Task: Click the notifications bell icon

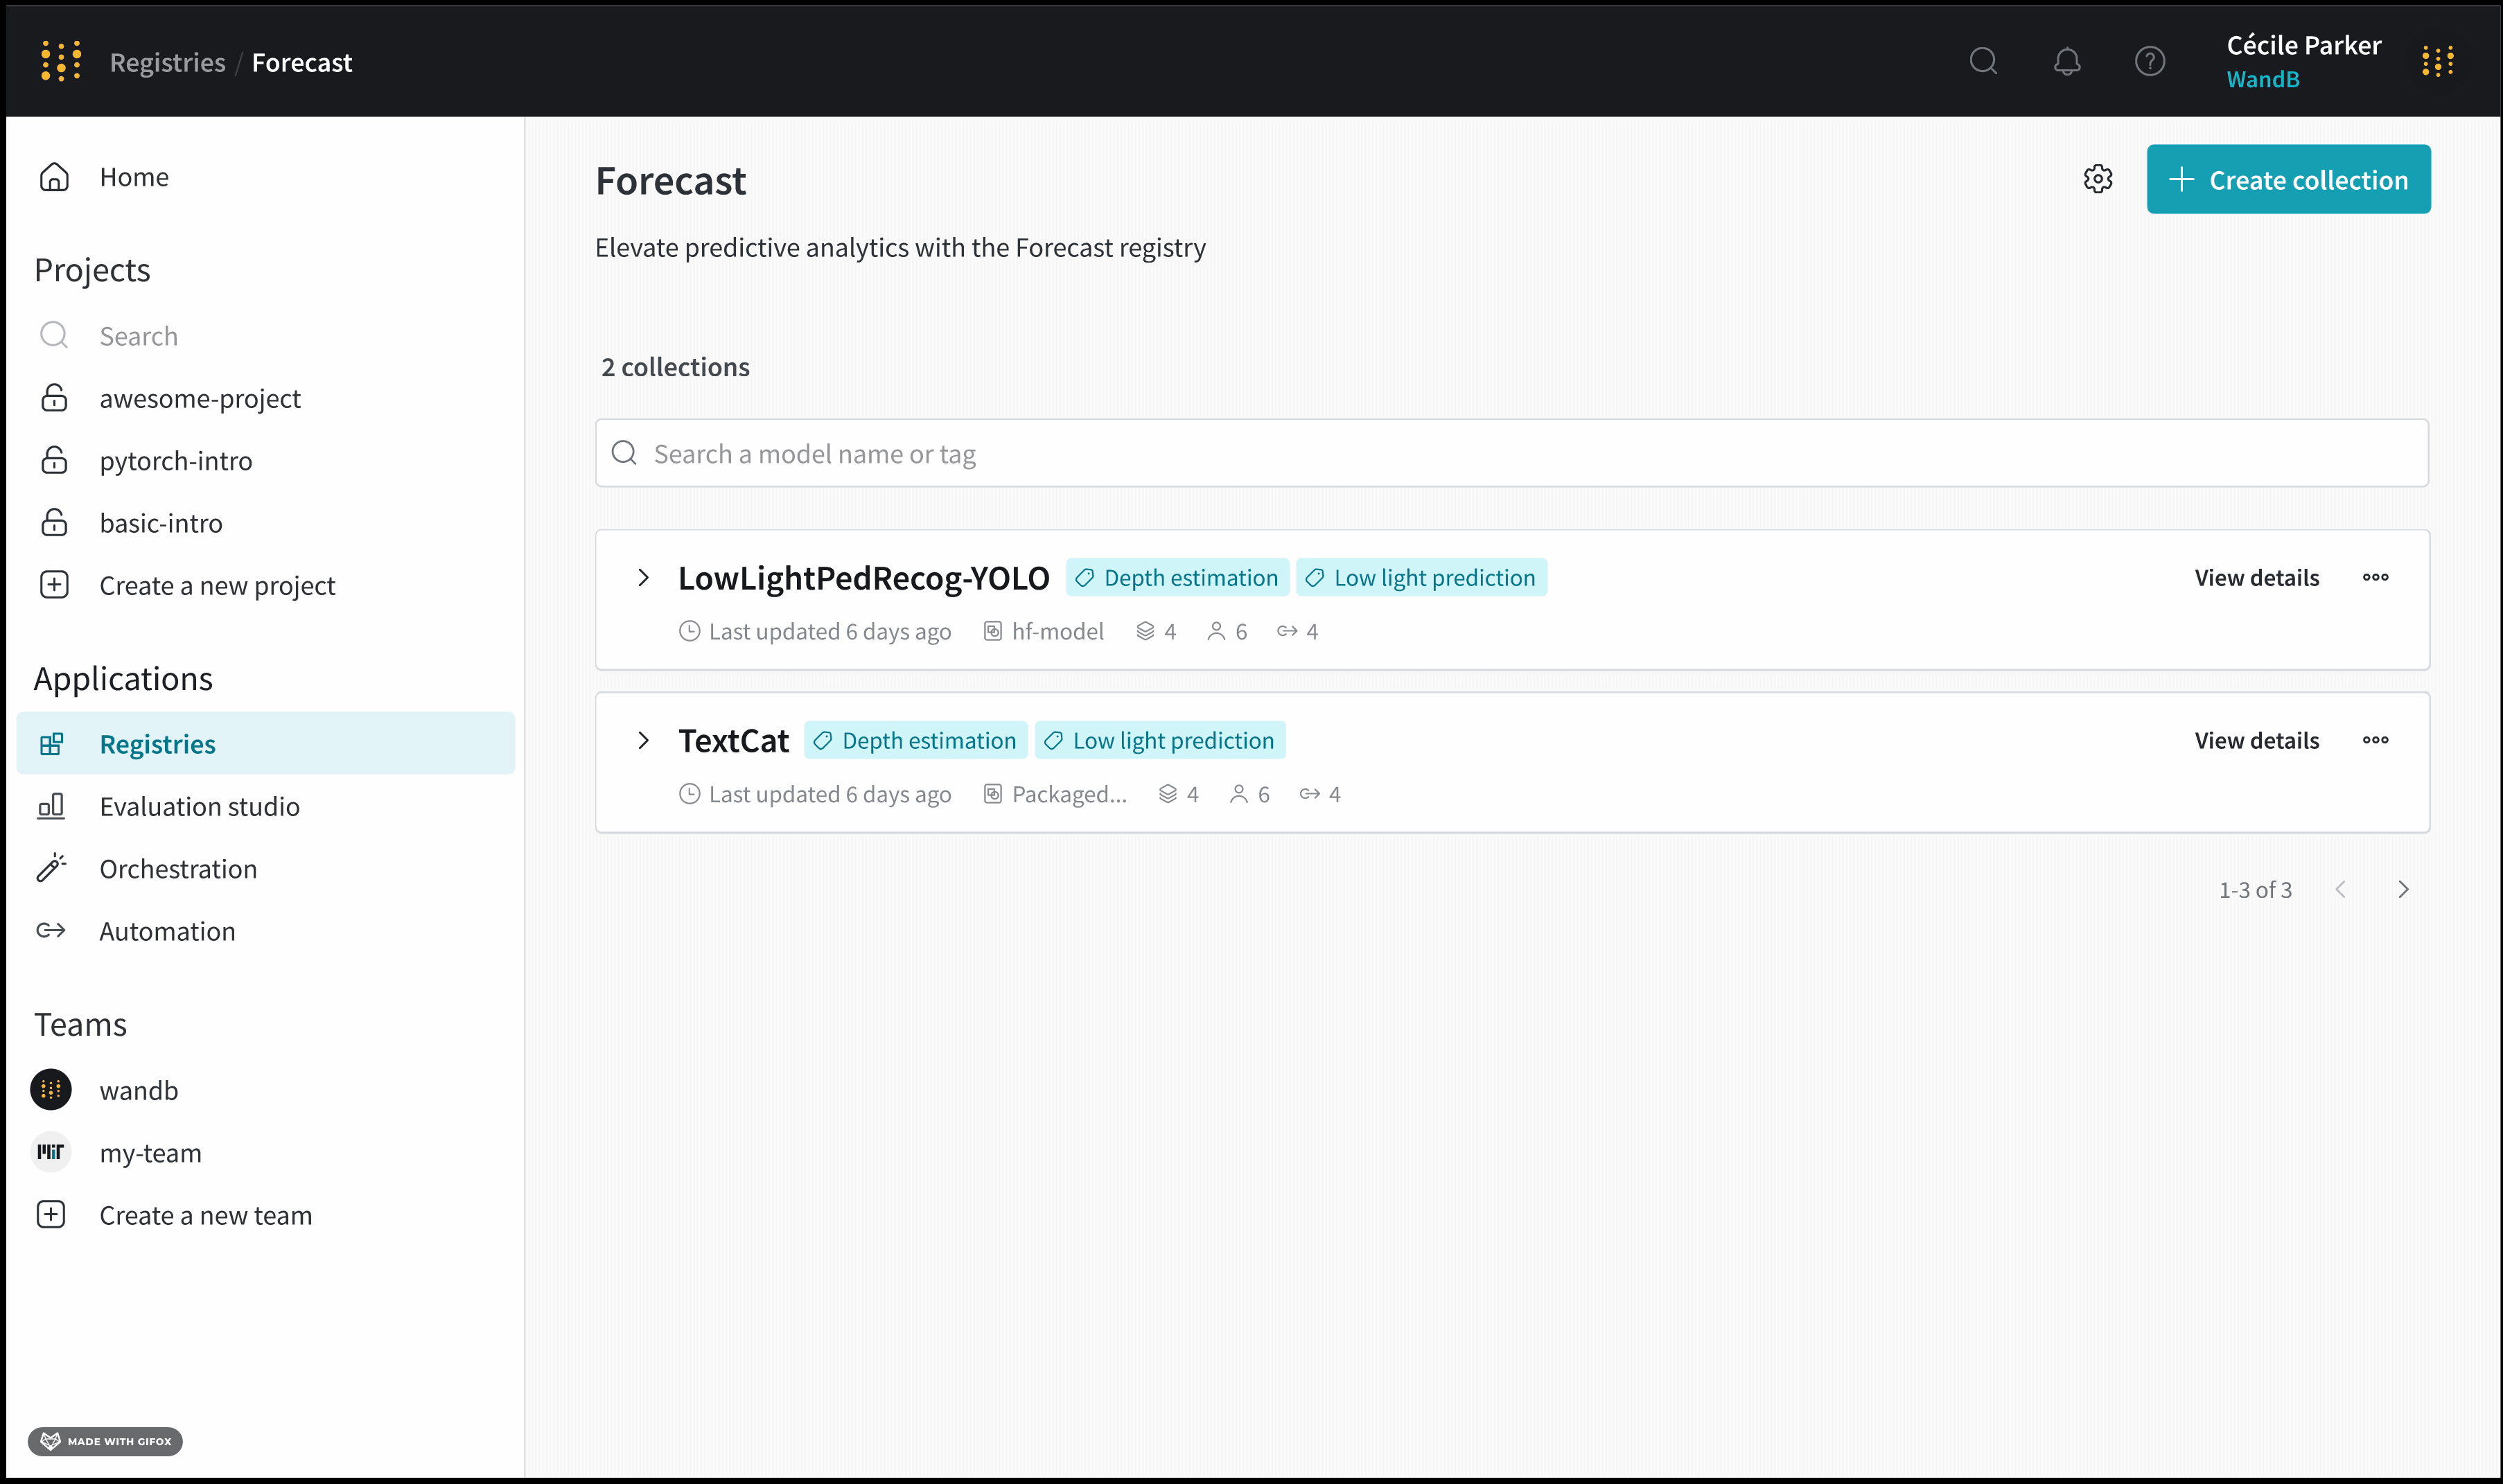Action: pos(2066,62)
